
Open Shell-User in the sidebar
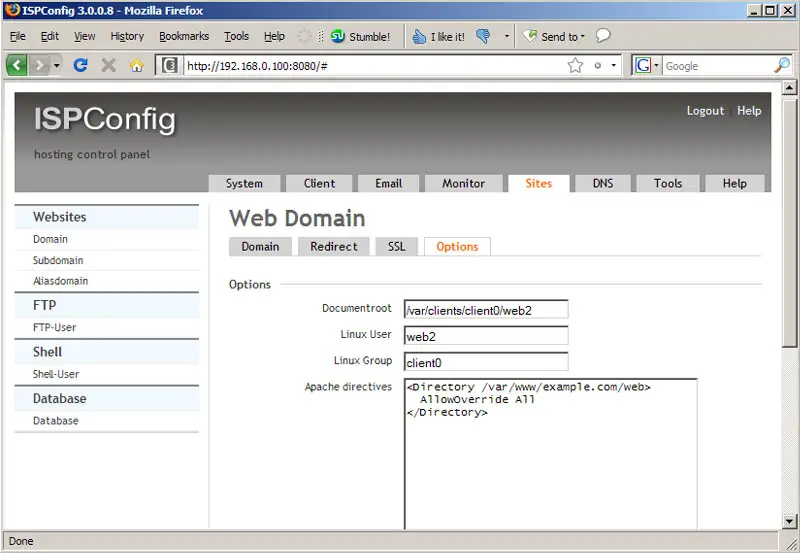(56, 374)
